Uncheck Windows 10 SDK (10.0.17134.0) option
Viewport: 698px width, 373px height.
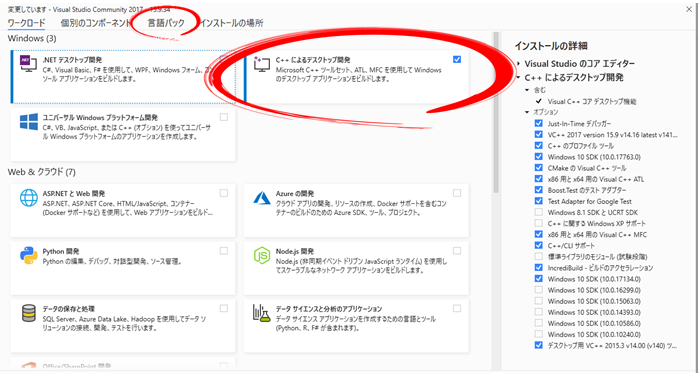click(x=539, y=279)
